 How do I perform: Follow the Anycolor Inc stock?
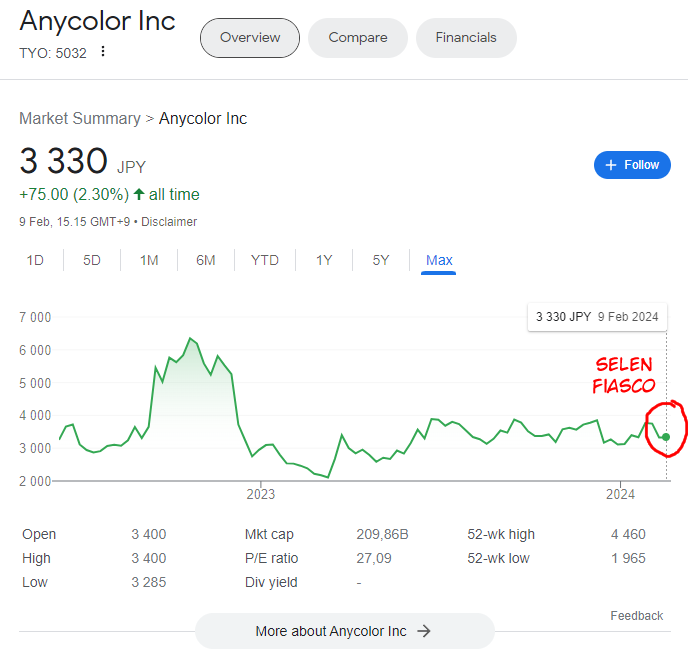[x=632, y=165]
